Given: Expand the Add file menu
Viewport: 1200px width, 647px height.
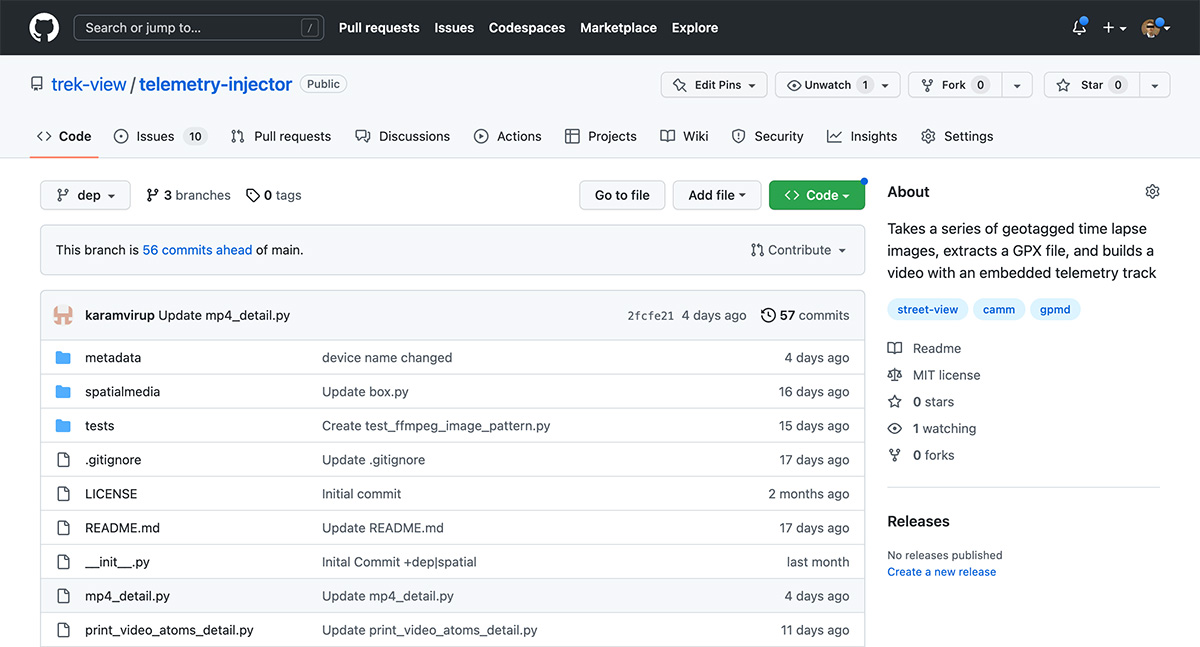Looking at the screenshot, I should tap(716, 195).
